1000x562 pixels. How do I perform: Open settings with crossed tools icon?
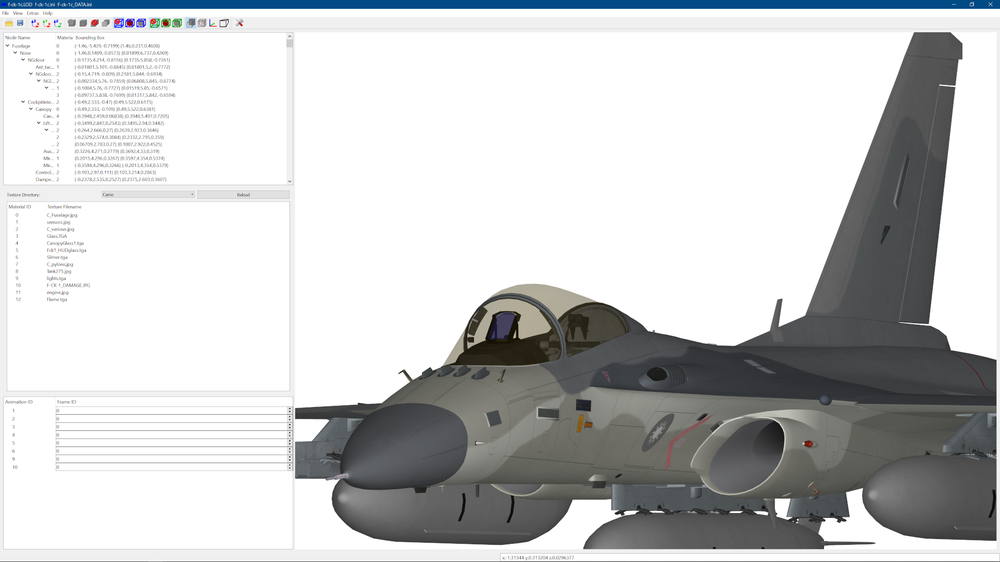point(239,23)
